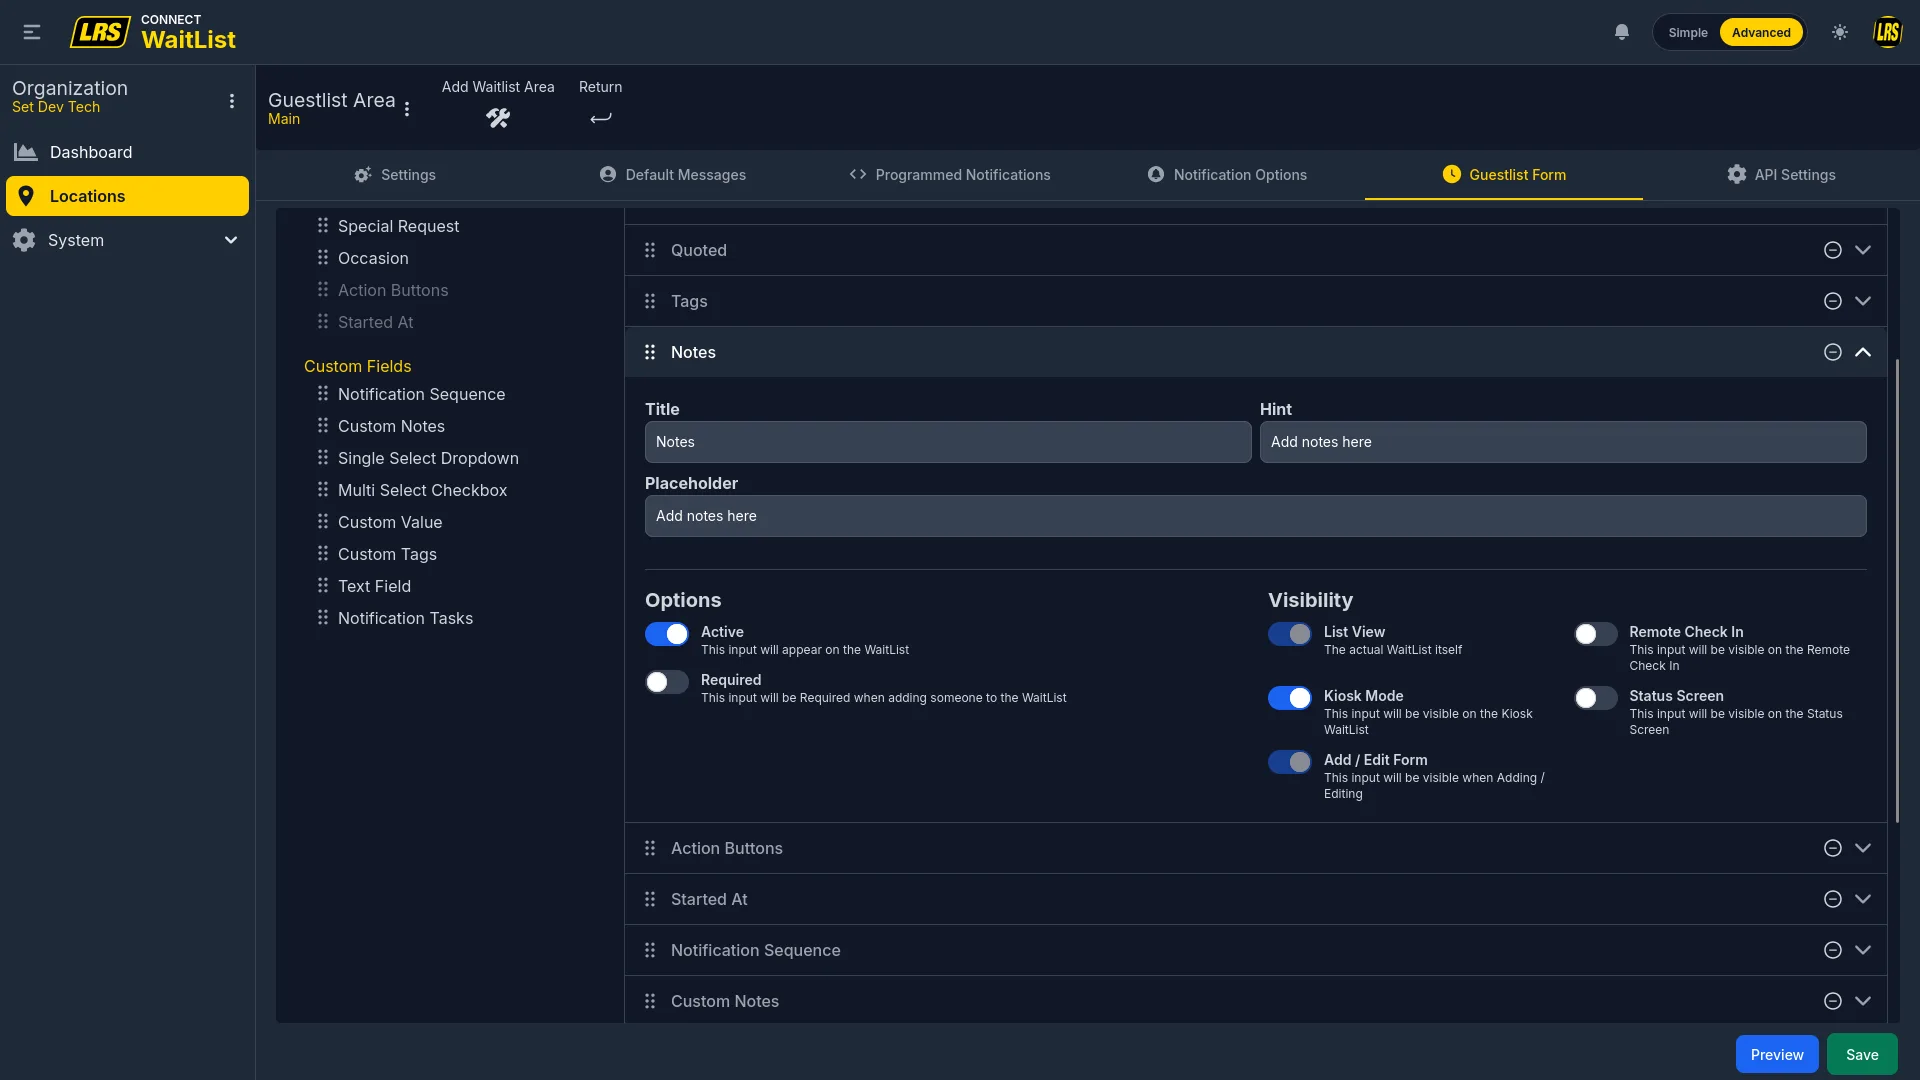Expand the System sidebar menu
This screenshot has width=1920, height=1080.
tap(127, 240)
